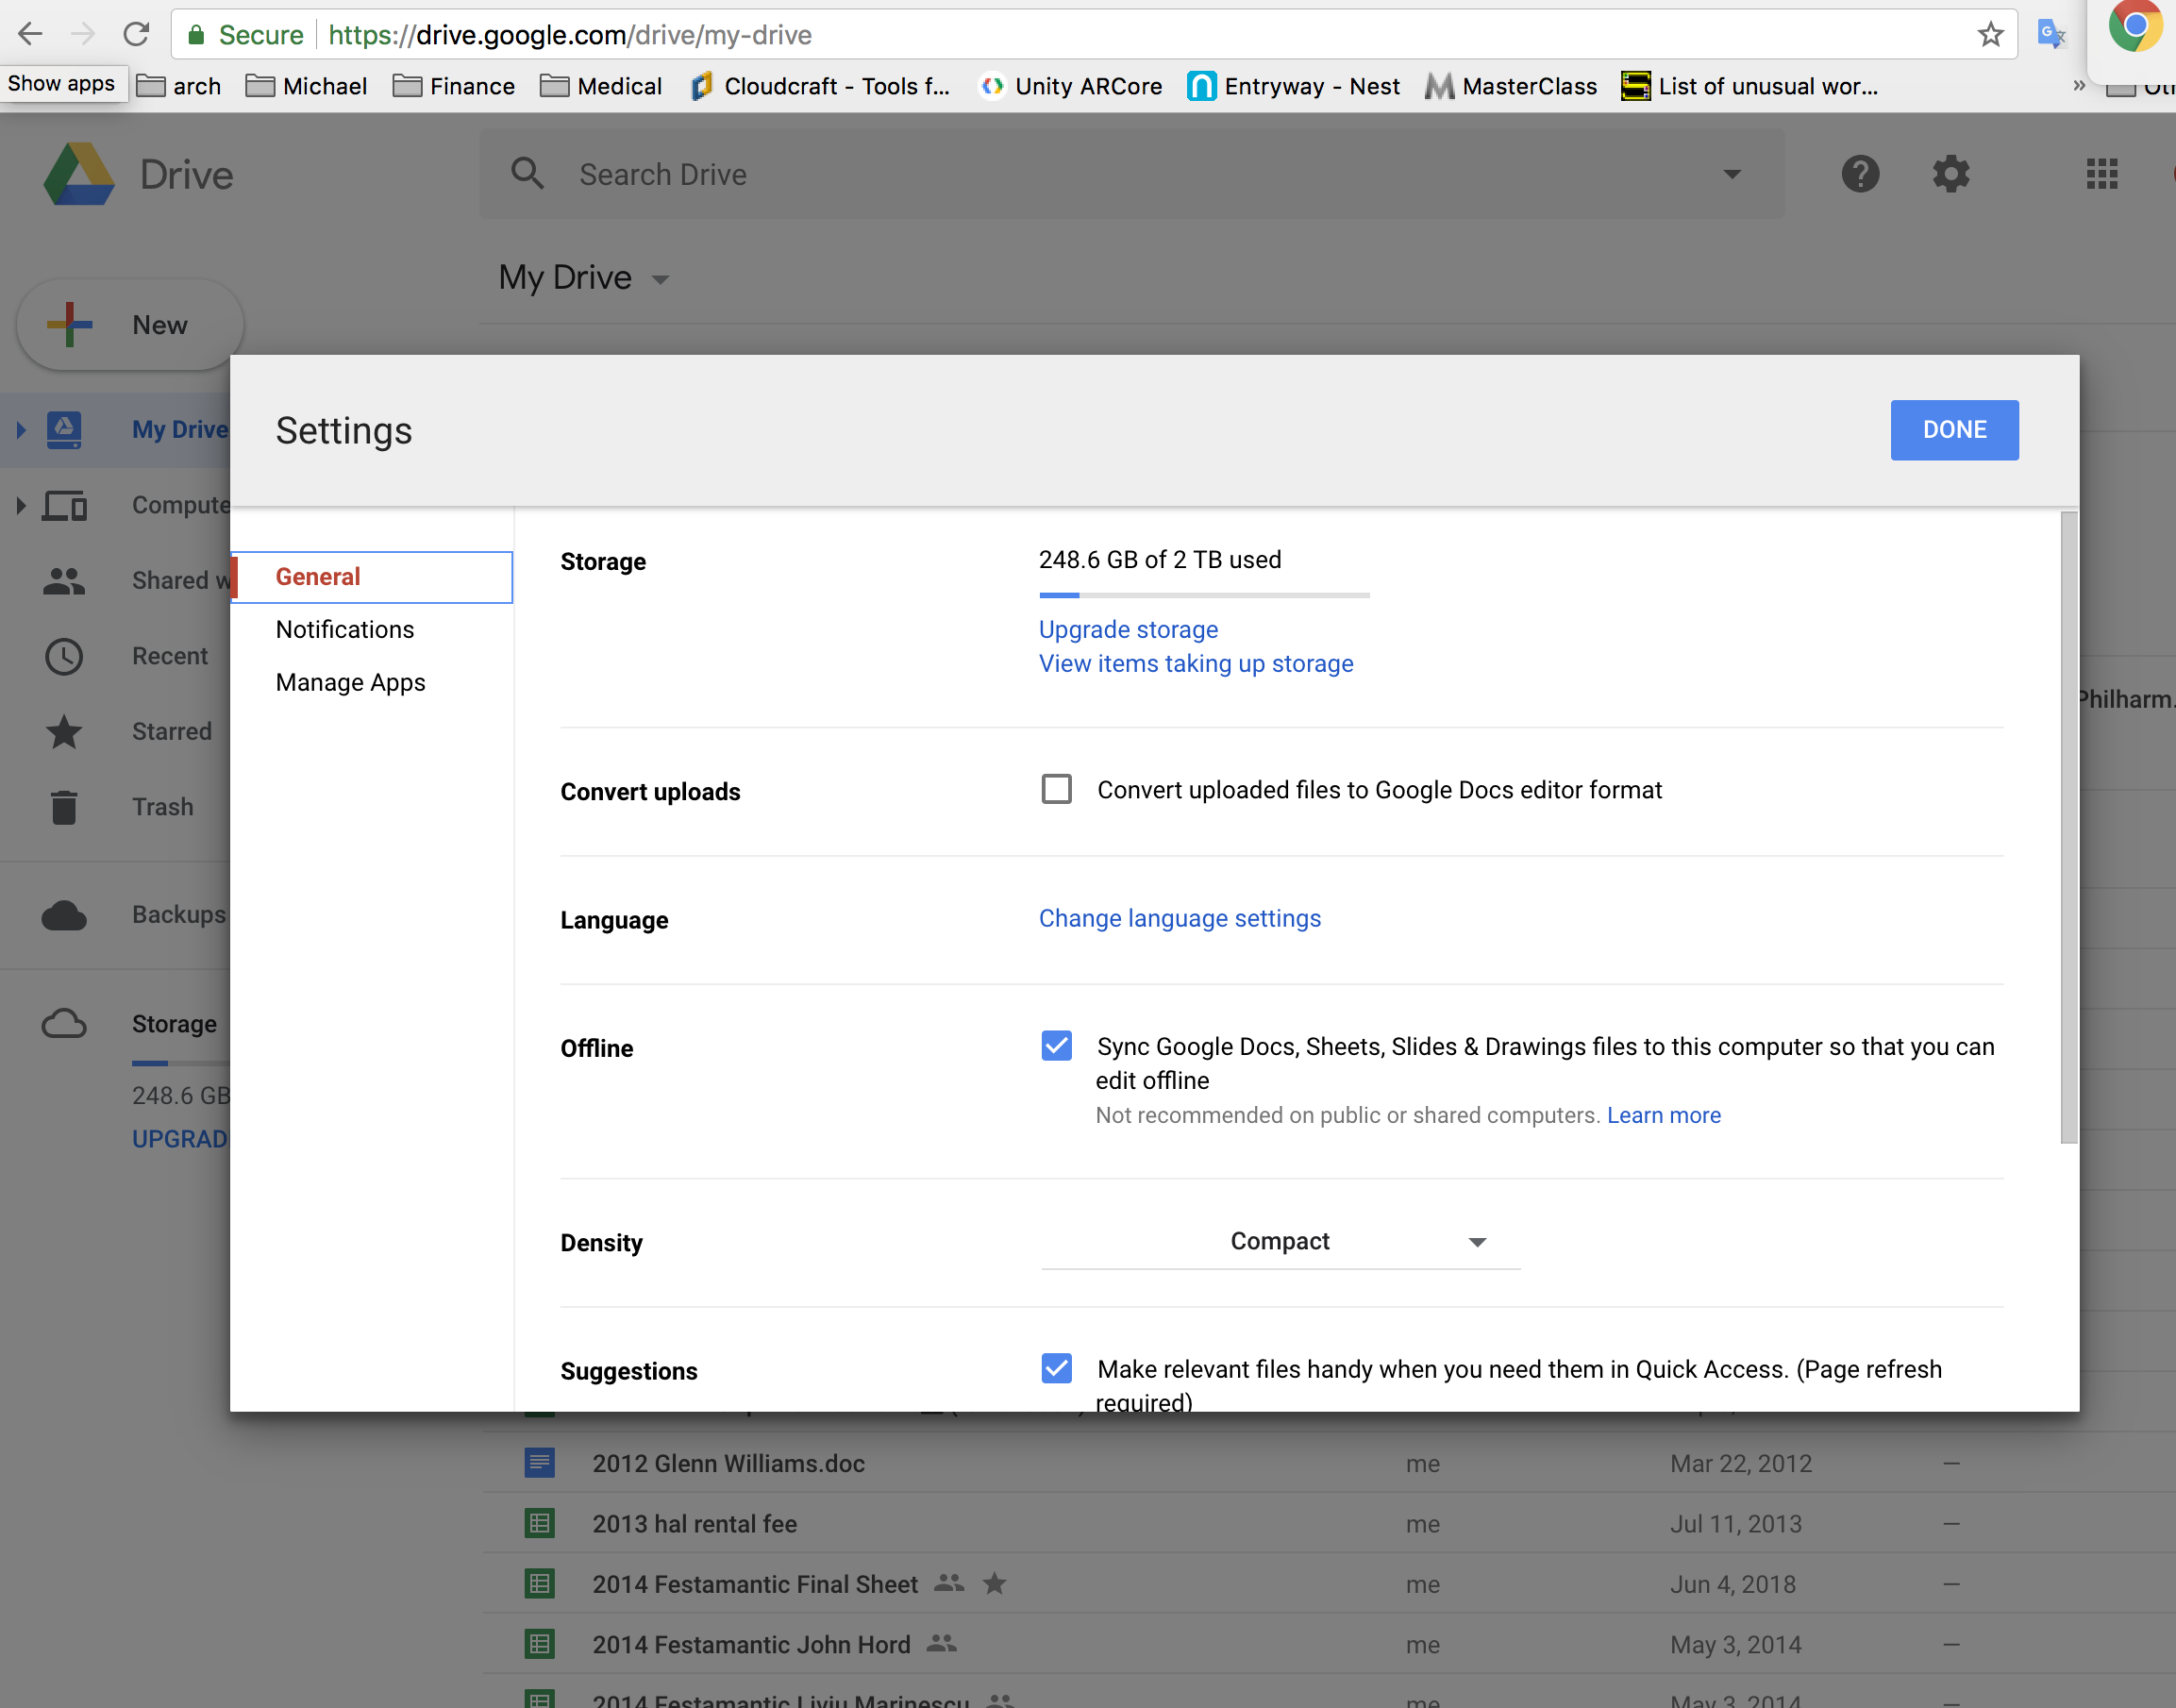2176x1708 pixels.
Task: Click the Trash icon in sidebar
Action: click(x=64, y=807)
